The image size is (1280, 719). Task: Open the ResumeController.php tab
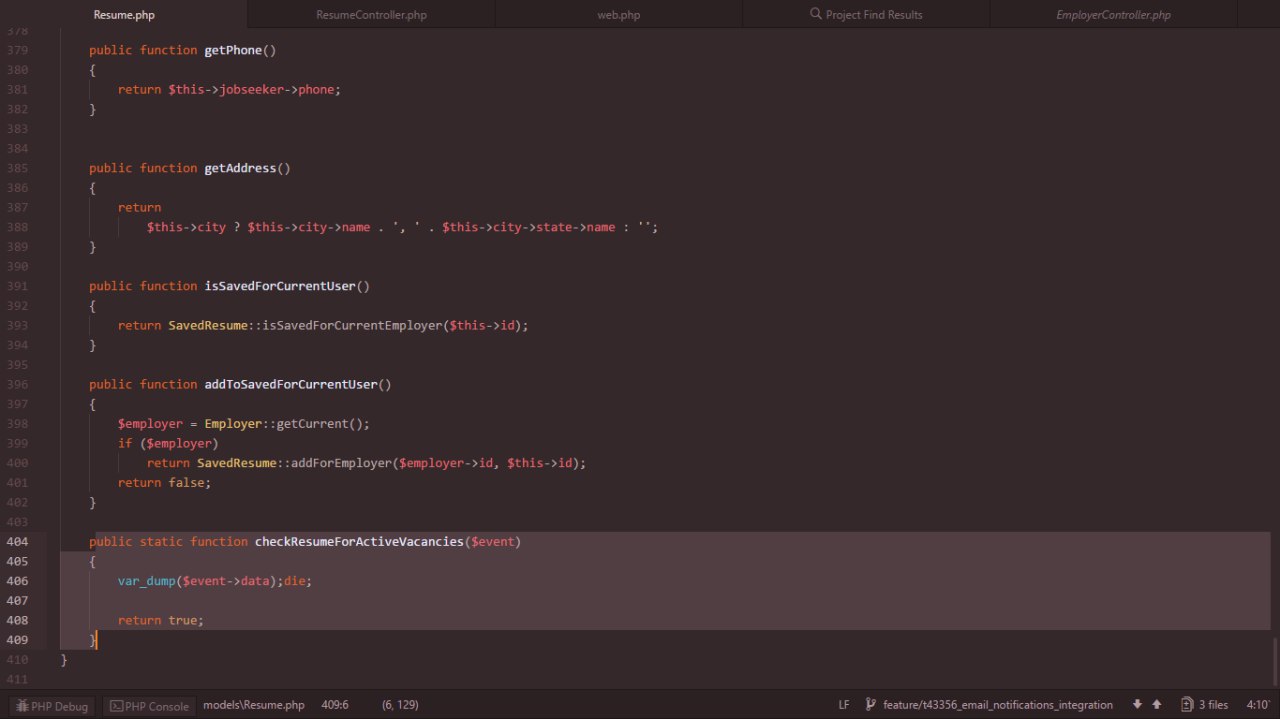[371, 15]
